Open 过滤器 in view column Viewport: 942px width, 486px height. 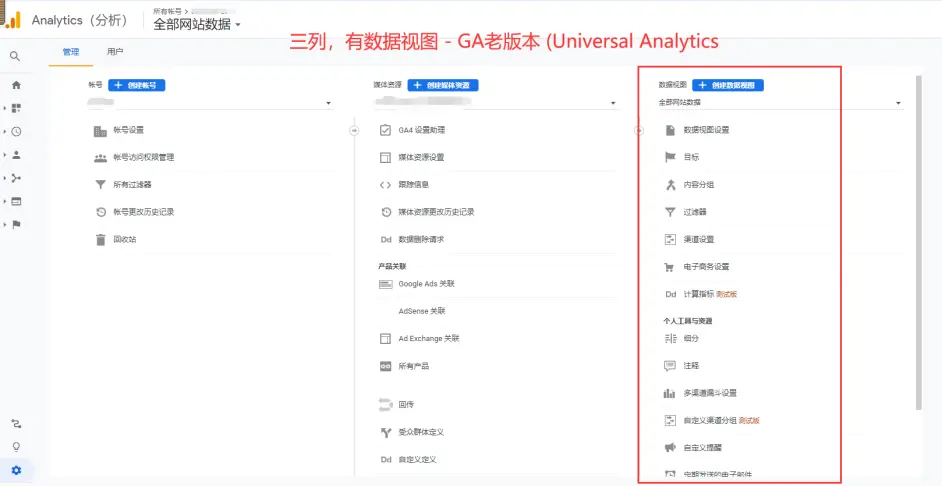coord(695,212)
